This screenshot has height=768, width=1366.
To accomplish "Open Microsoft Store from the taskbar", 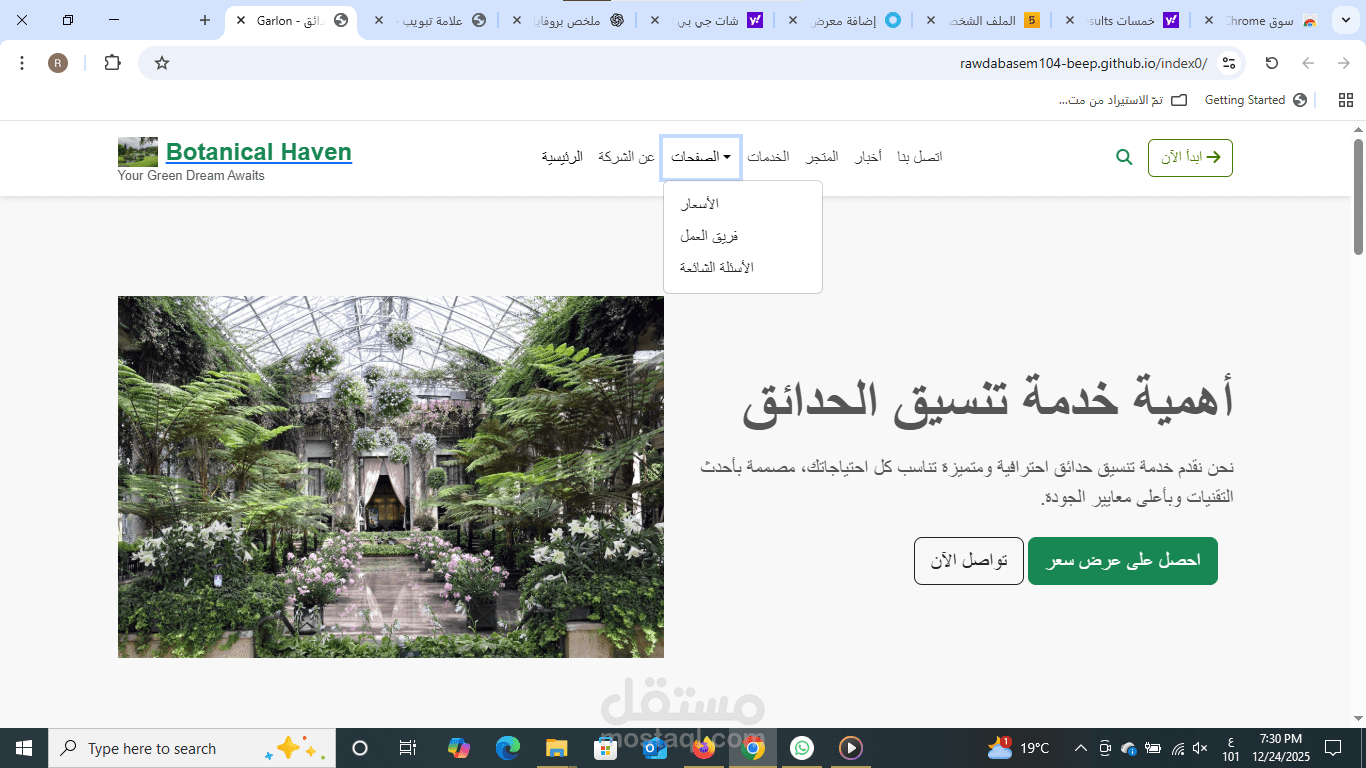I will (606, 748).
